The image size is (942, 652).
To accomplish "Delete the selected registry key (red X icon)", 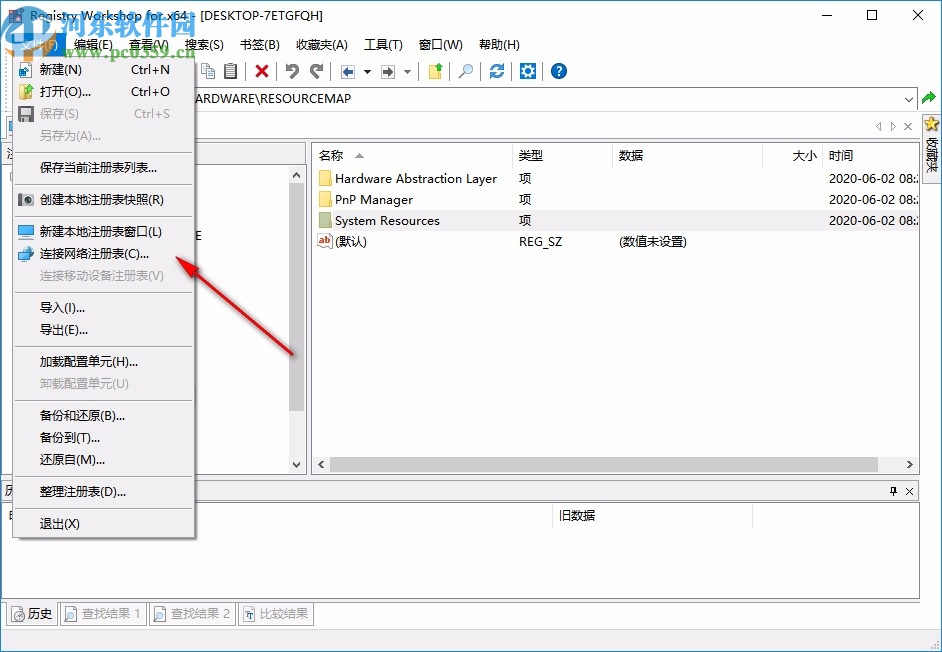I will pyautogui.click(x=261, y=71).
